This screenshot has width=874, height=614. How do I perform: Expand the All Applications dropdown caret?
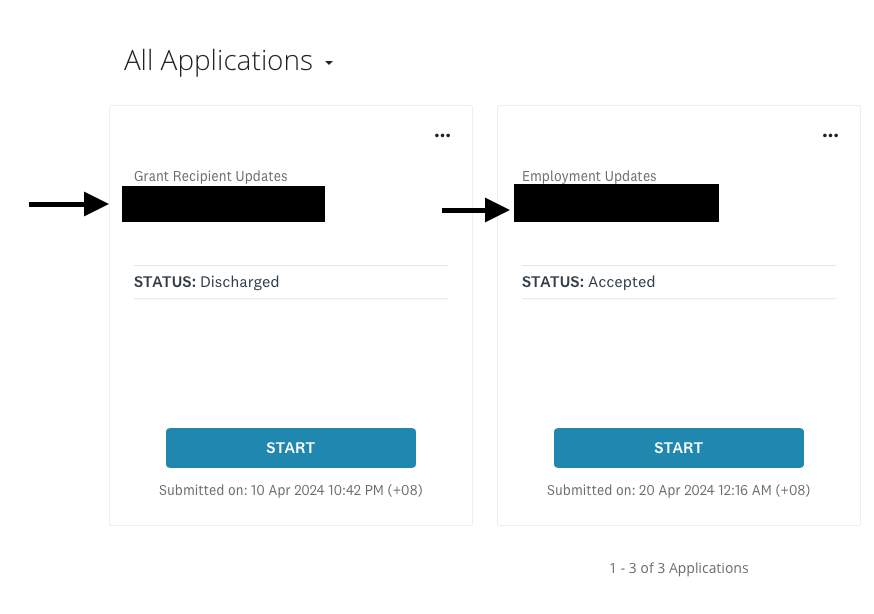(329, 64)
